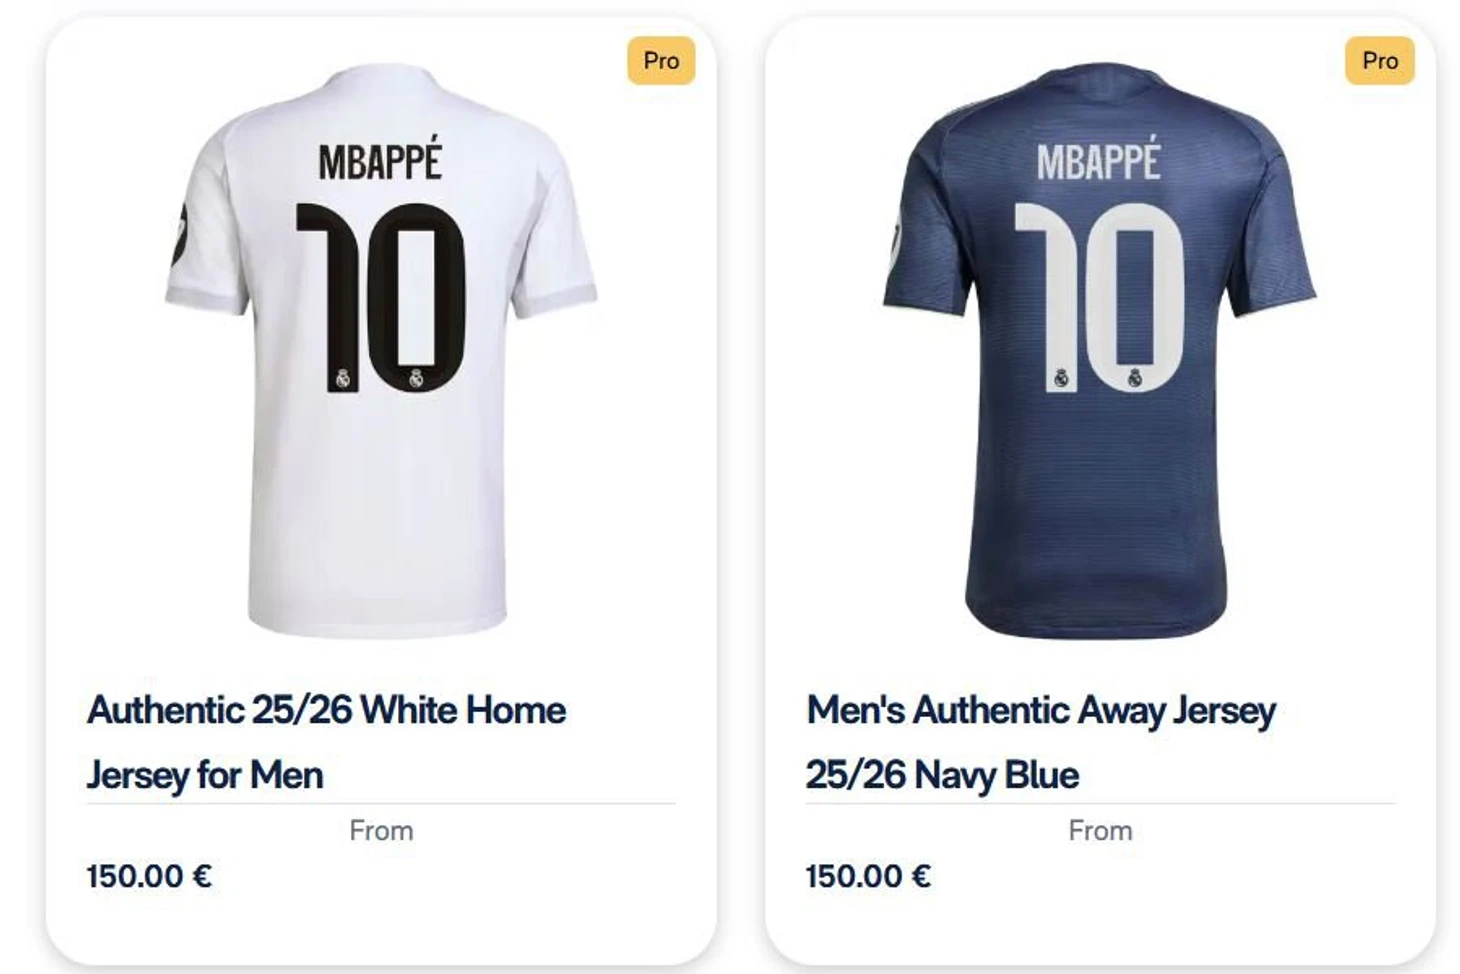
Task: Click the white home jersey product image
Action: coord(380,500)
